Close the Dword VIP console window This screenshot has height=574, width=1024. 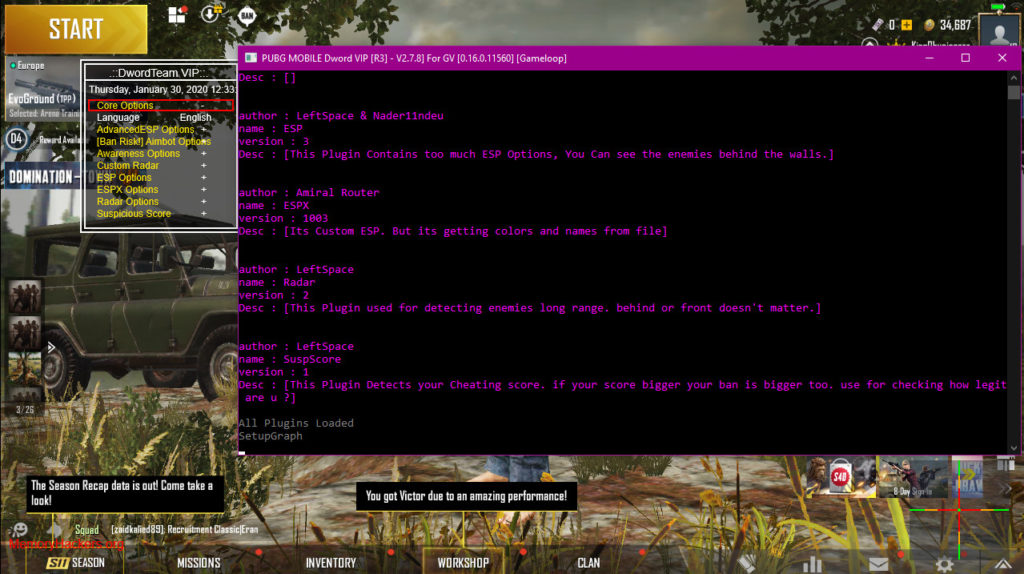(1002, 57)
